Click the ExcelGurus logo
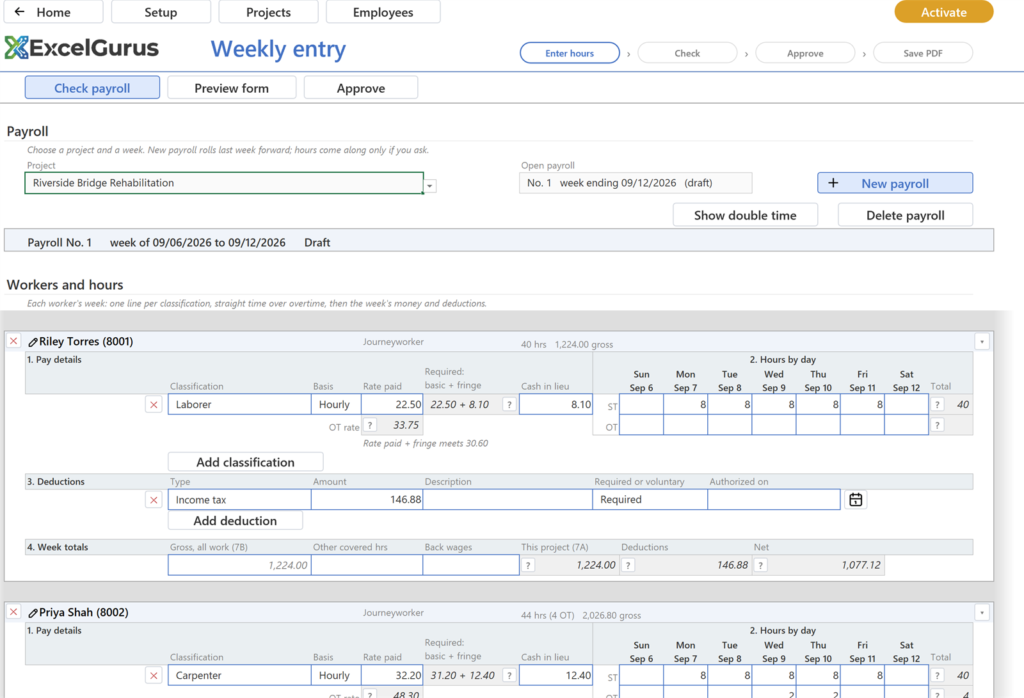Image resolution: width=1024 pixels, height=698 pixels. point(82,48)
